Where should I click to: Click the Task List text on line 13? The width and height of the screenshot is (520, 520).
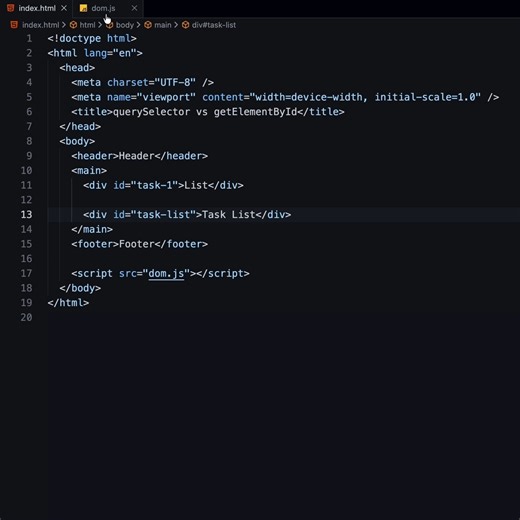(228, 214)
